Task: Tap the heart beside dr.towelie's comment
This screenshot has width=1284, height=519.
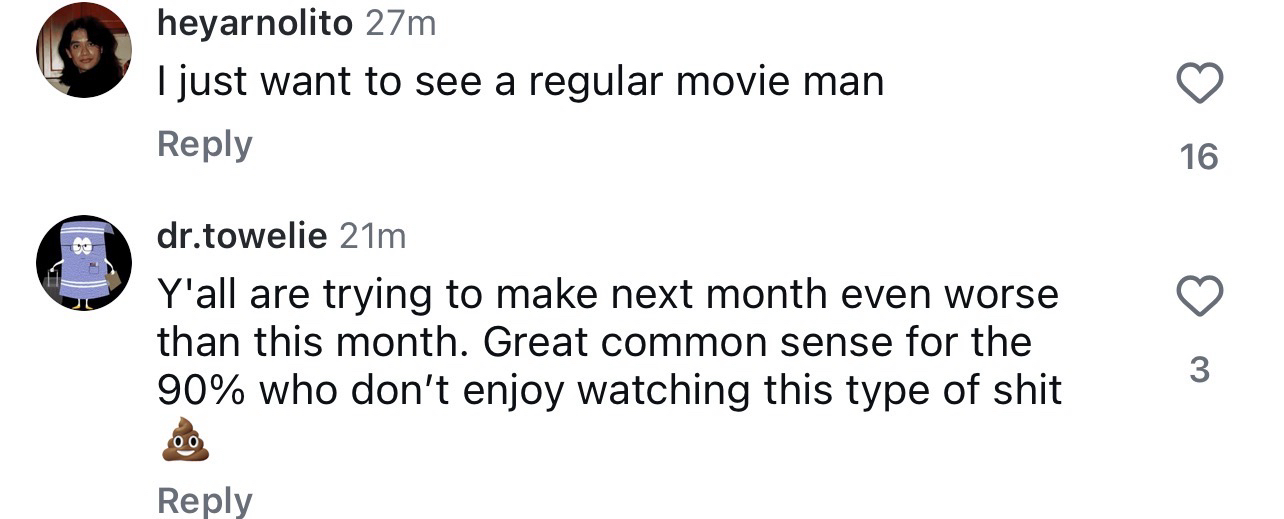Action: pos(1199,296)
